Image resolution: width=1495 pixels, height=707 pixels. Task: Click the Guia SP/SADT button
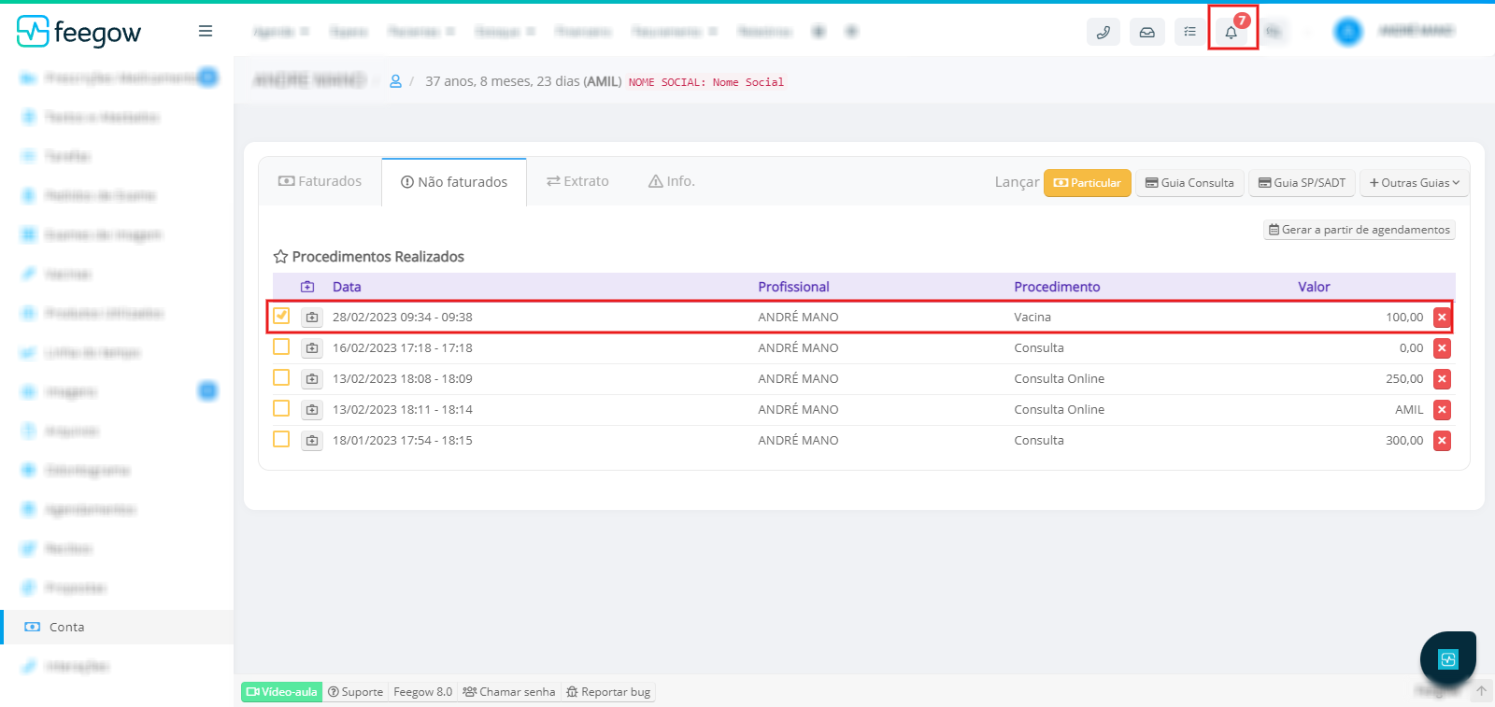pos(1302,183)
